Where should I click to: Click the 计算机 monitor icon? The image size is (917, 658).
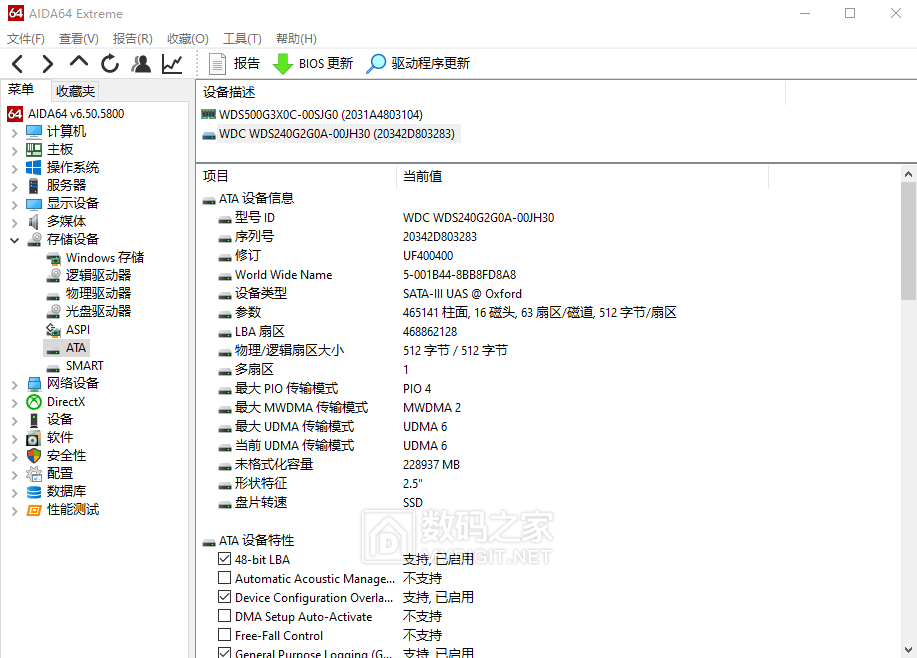[x=34, y=132]
